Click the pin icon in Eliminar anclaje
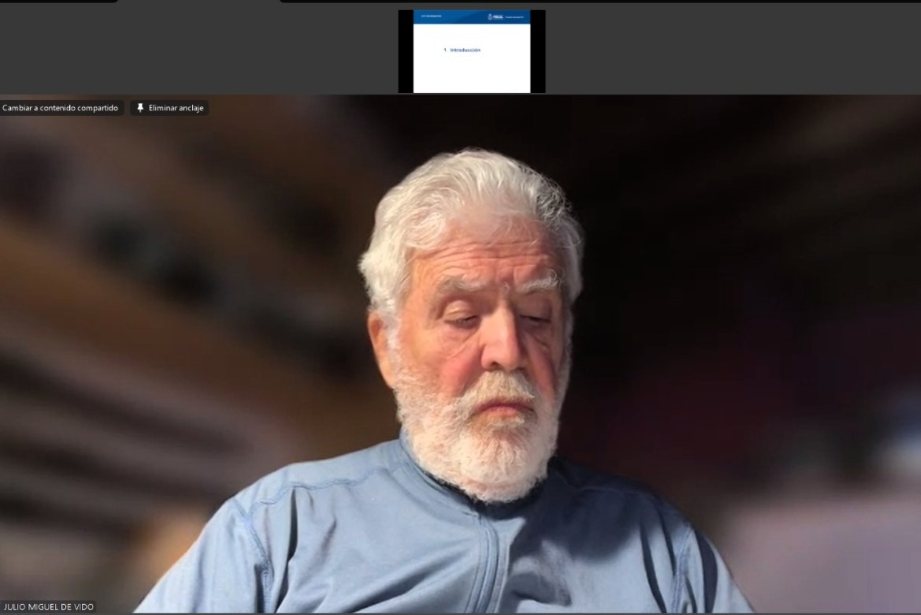 tap(140, 108)
